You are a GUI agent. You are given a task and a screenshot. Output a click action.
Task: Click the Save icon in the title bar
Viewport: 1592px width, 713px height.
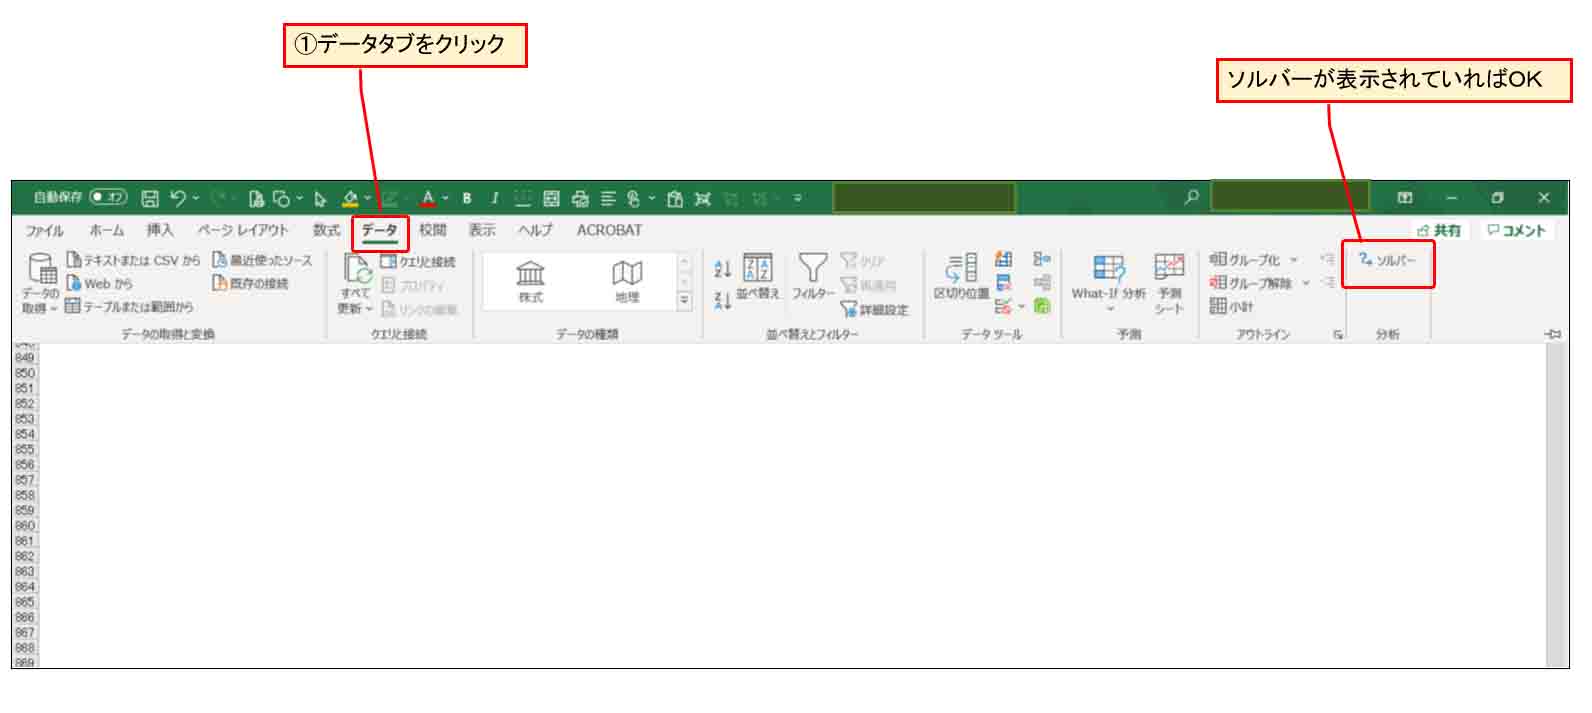click(150, 198)
